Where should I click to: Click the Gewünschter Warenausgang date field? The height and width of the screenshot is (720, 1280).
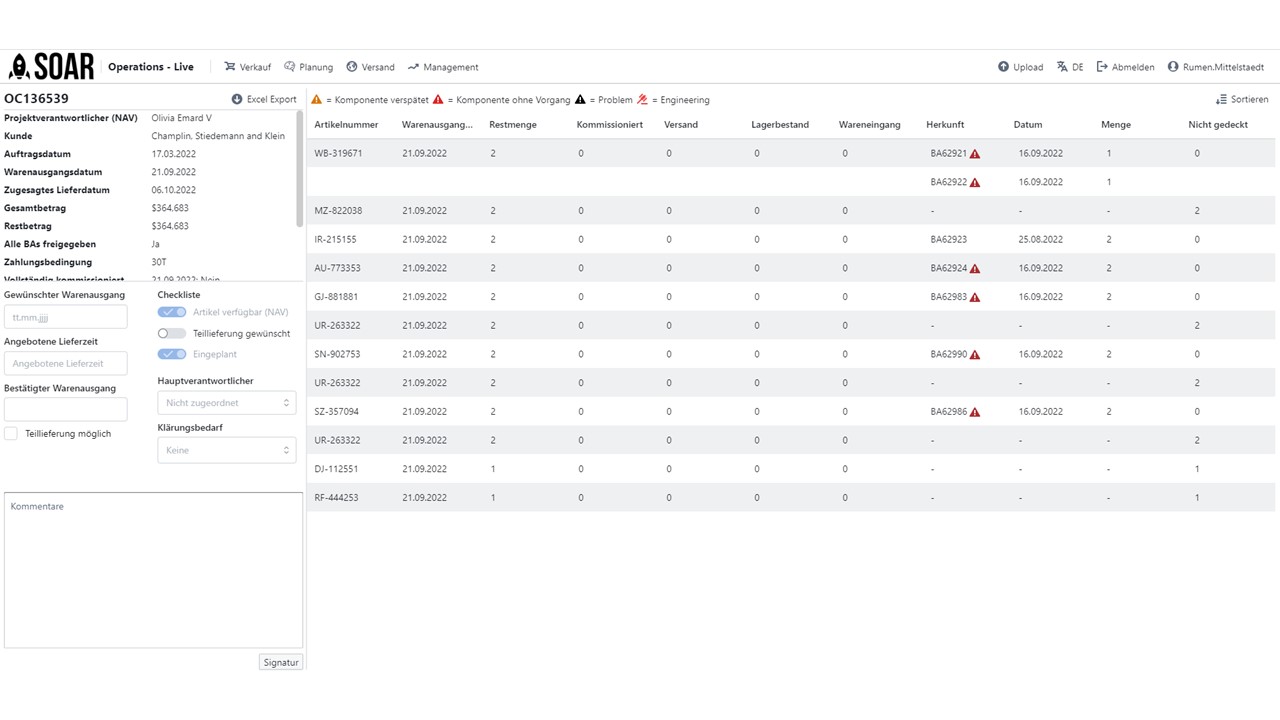coord(66,316)
